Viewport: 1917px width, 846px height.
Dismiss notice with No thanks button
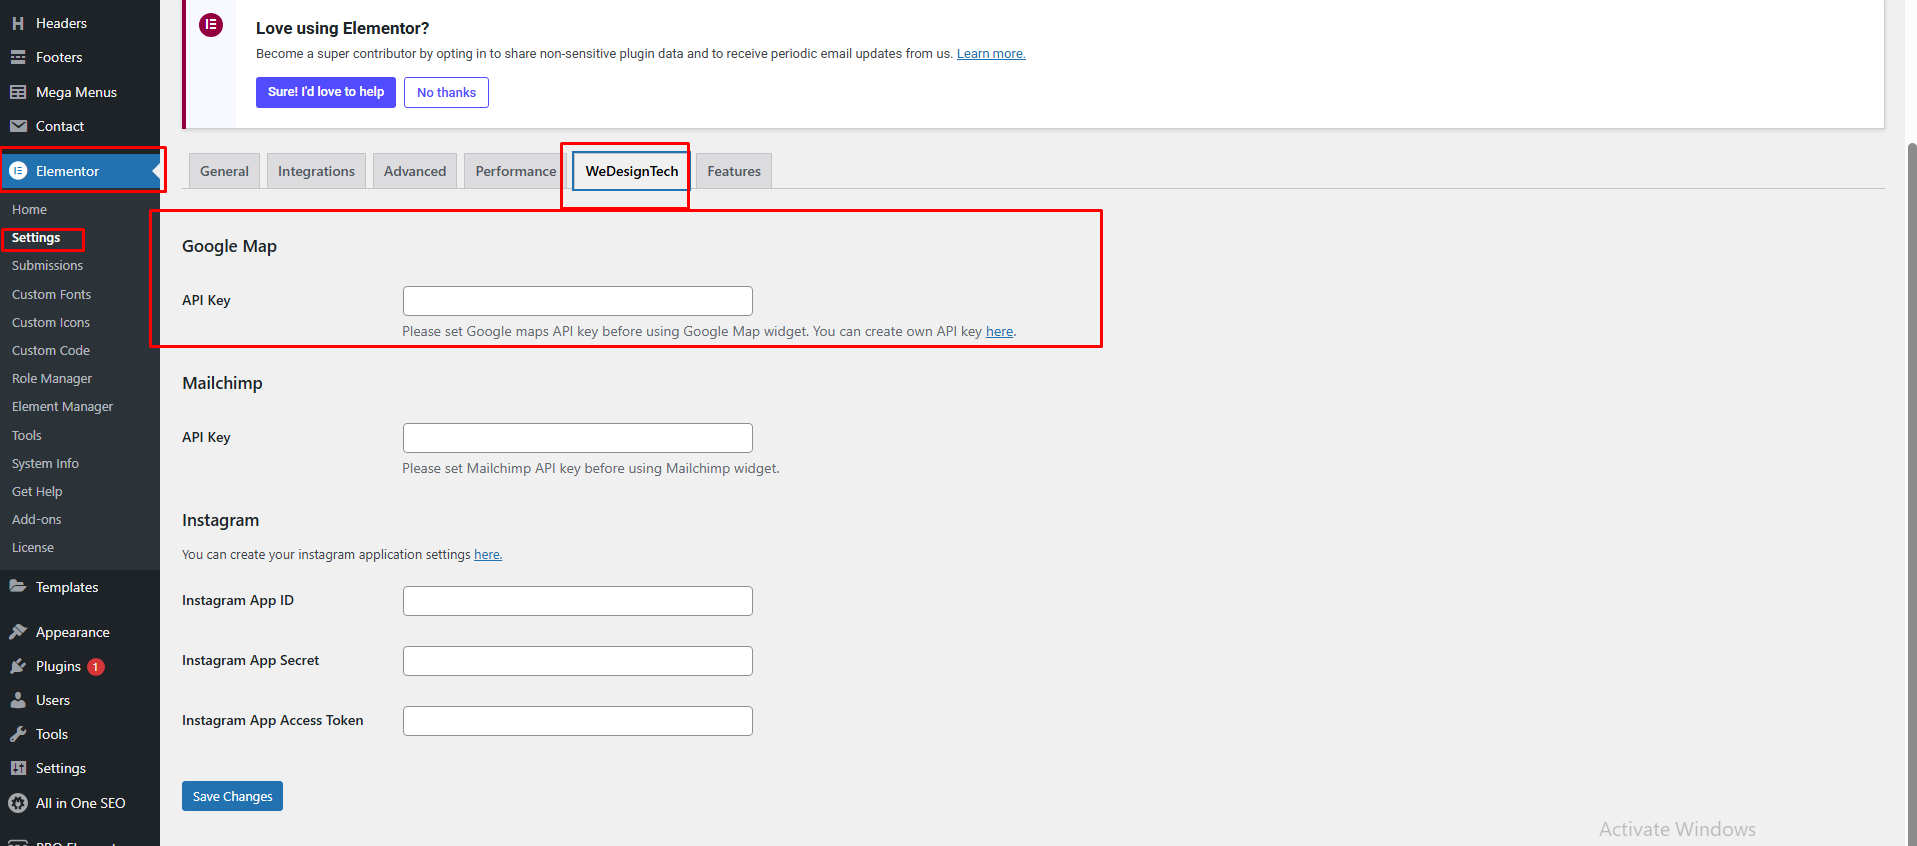coord(446,92)
